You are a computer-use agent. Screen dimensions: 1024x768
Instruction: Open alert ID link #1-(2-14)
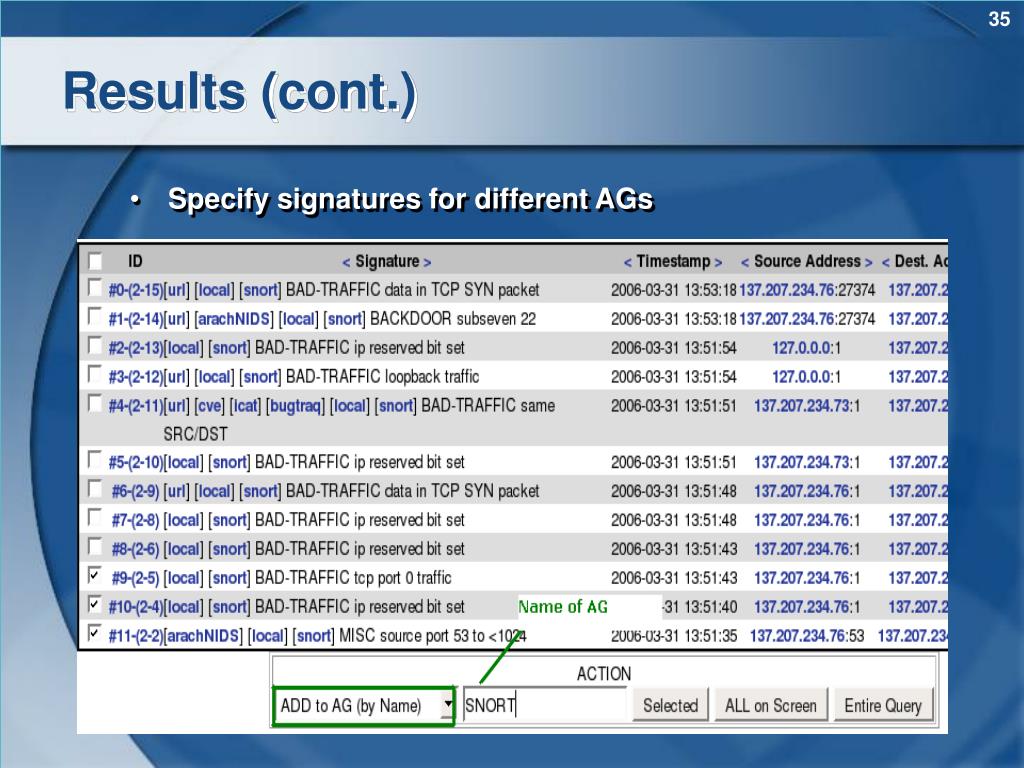click(136, 319)
